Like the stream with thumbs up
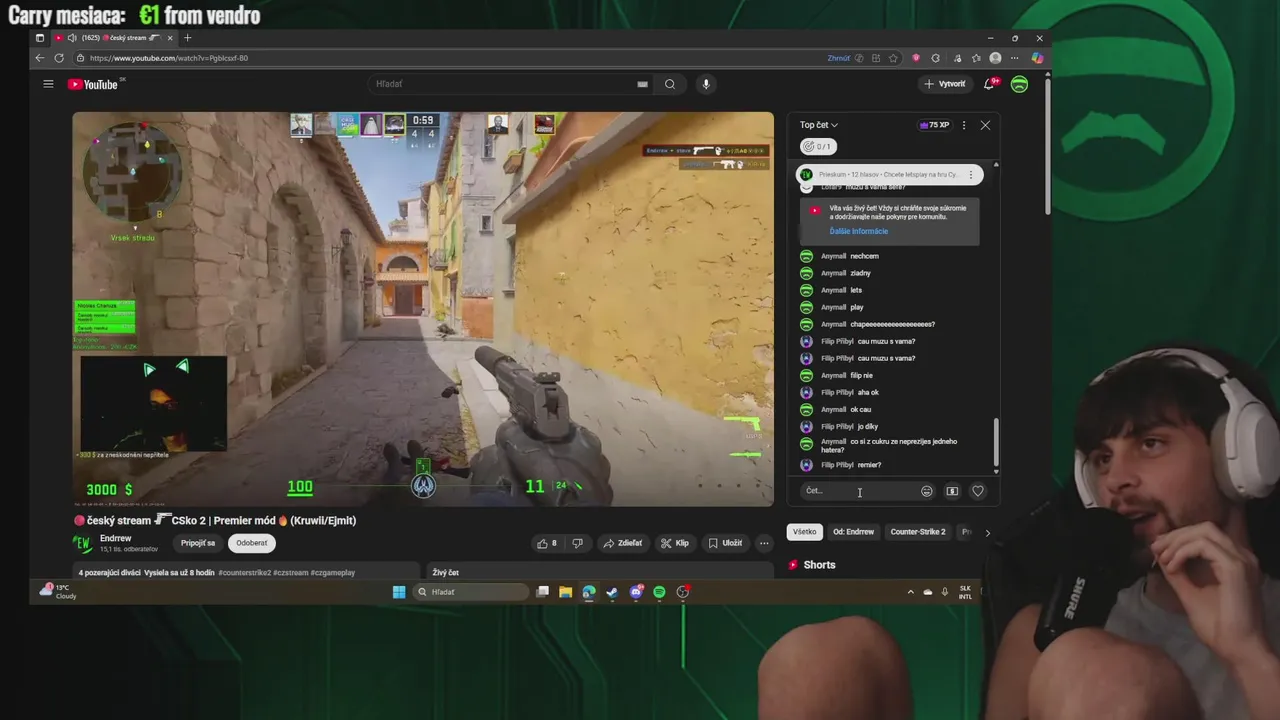Screen dimensions: 1280x720 (547, 543)
